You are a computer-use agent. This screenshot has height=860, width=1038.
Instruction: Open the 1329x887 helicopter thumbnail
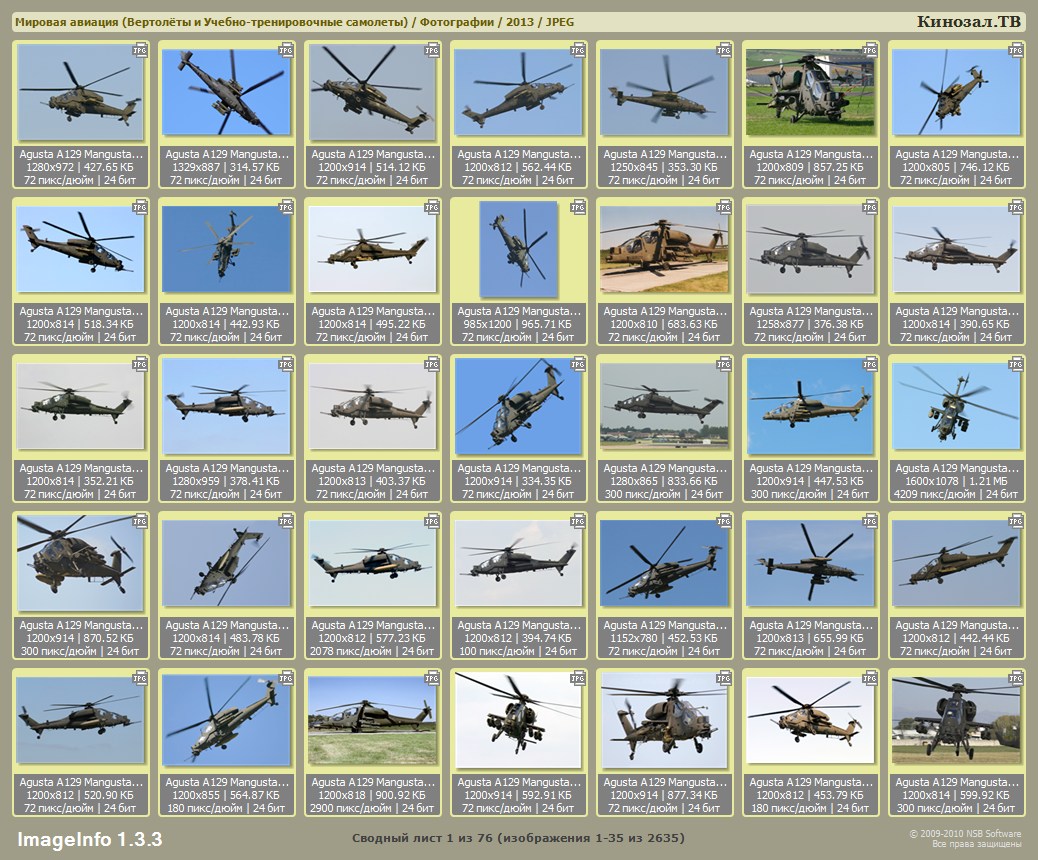tap(226, 93)
